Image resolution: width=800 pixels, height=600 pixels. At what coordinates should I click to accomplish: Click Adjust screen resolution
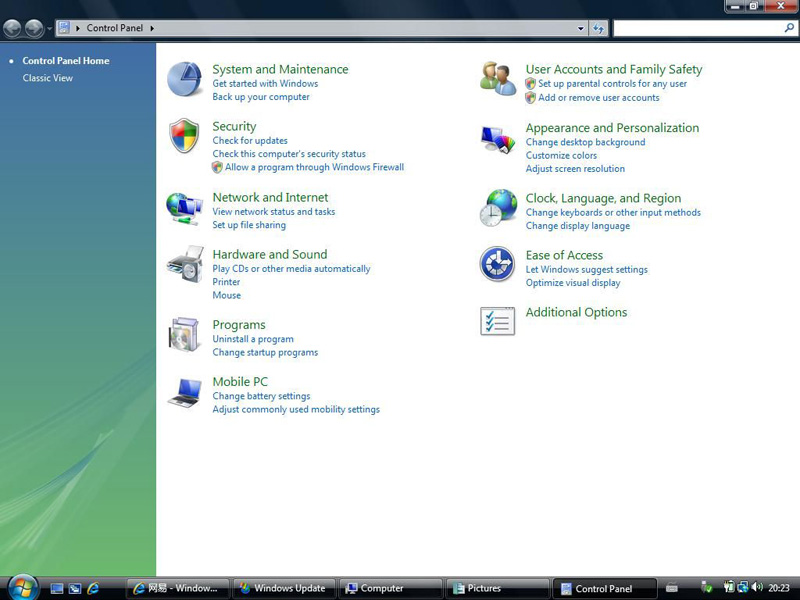pyautogui.click(x=575, y=169)
